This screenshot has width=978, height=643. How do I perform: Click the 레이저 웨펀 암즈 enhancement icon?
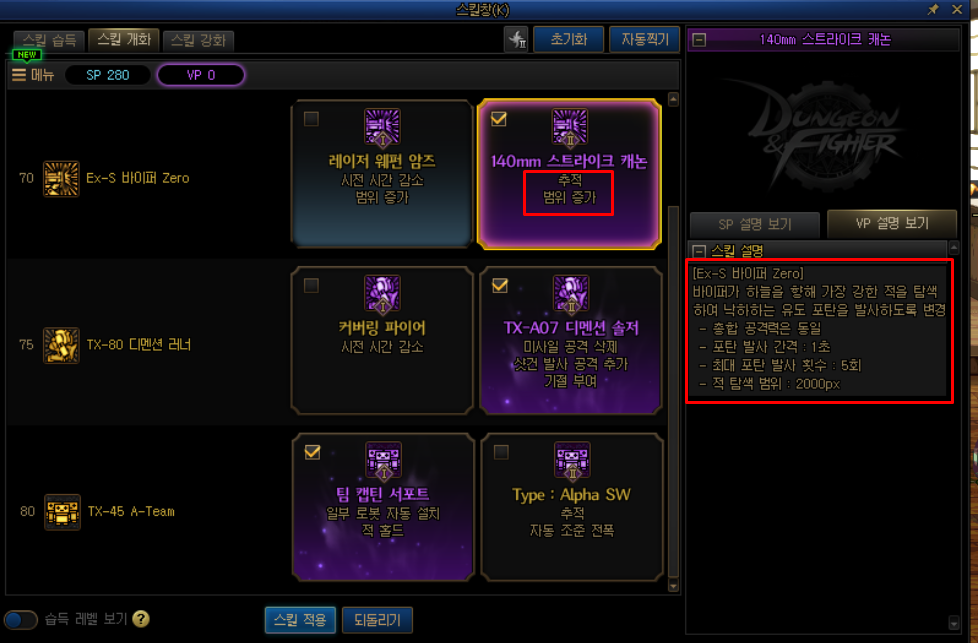[x=382, y=127]
